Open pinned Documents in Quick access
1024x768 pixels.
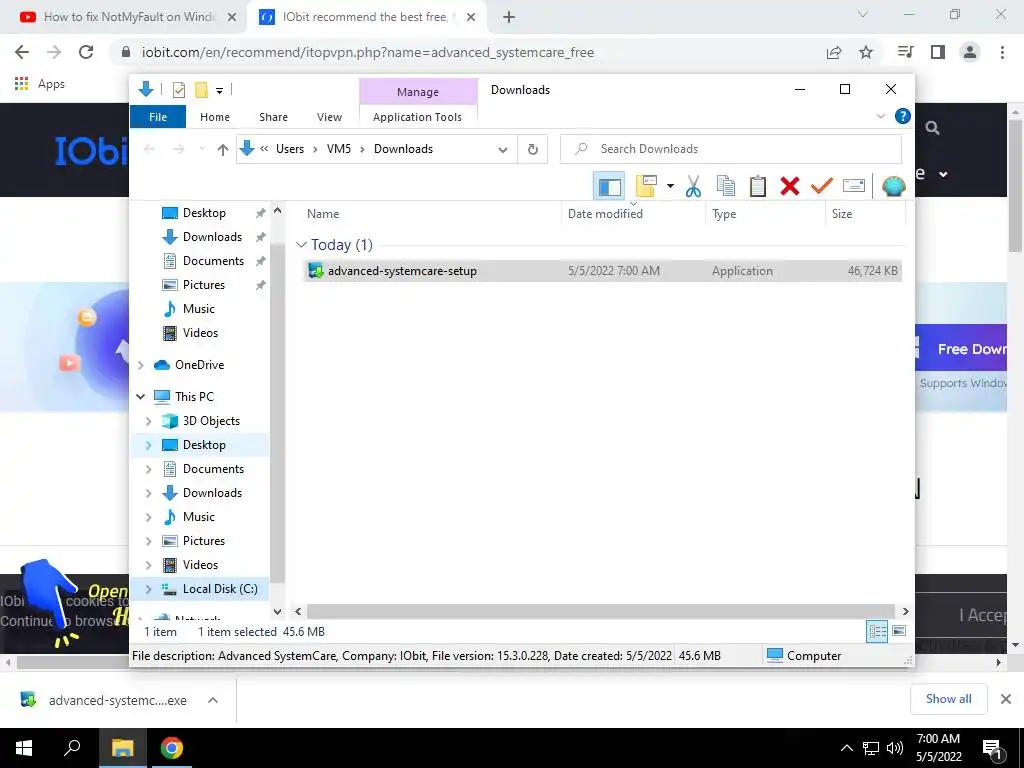click(x=213, y=261)
